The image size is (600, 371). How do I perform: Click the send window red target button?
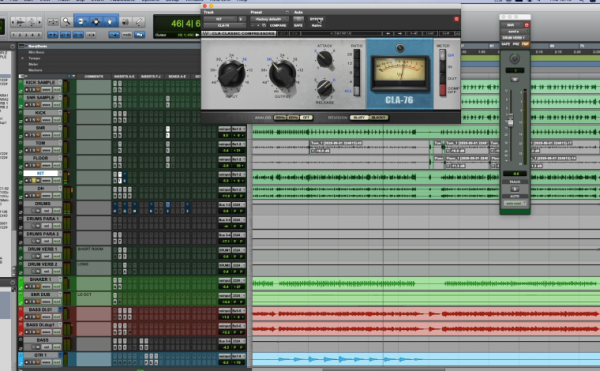tap(526, 25)
